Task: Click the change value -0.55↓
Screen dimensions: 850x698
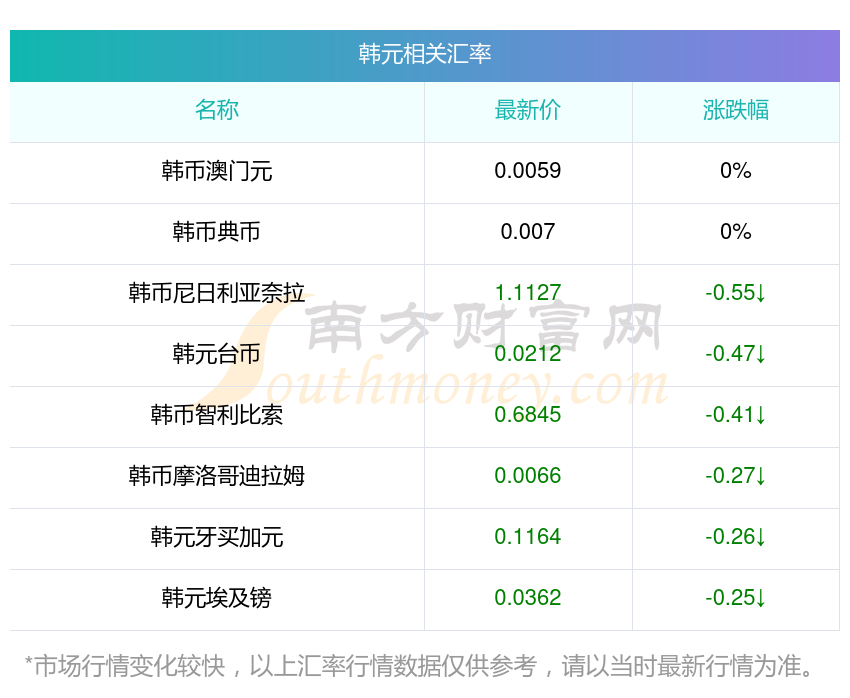Action: pos(736,293)
